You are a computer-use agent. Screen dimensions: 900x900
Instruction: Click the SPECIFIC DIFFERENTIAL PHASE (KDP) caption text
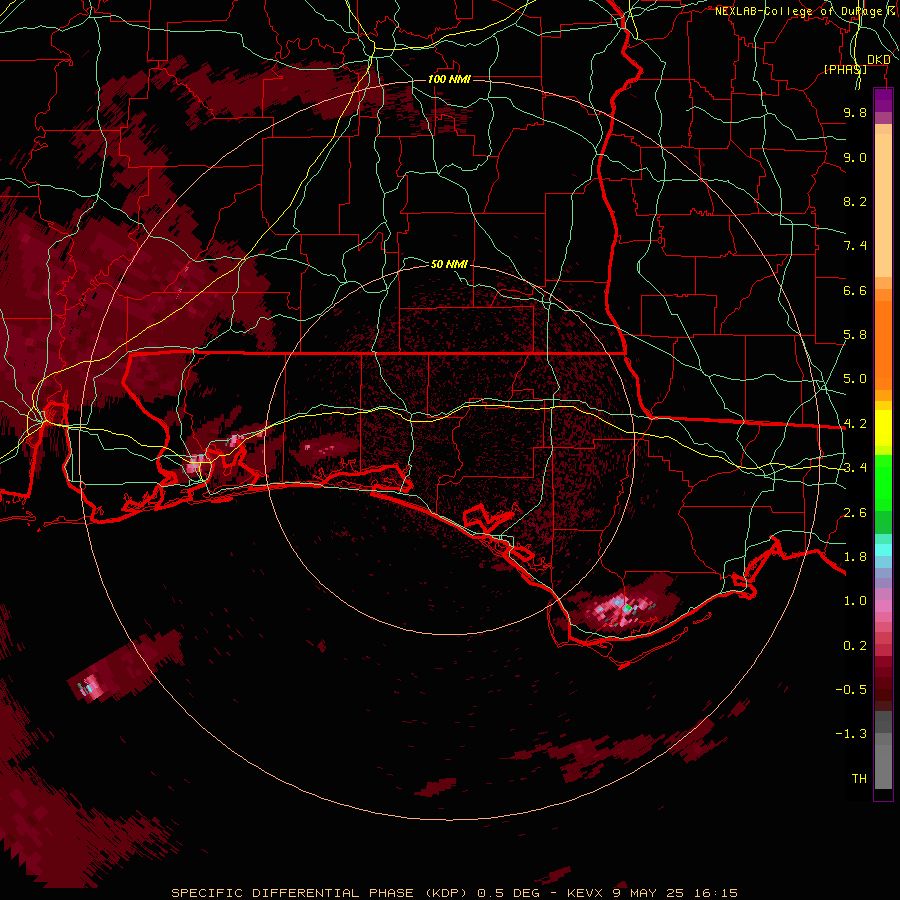click(x=324, y=893)
